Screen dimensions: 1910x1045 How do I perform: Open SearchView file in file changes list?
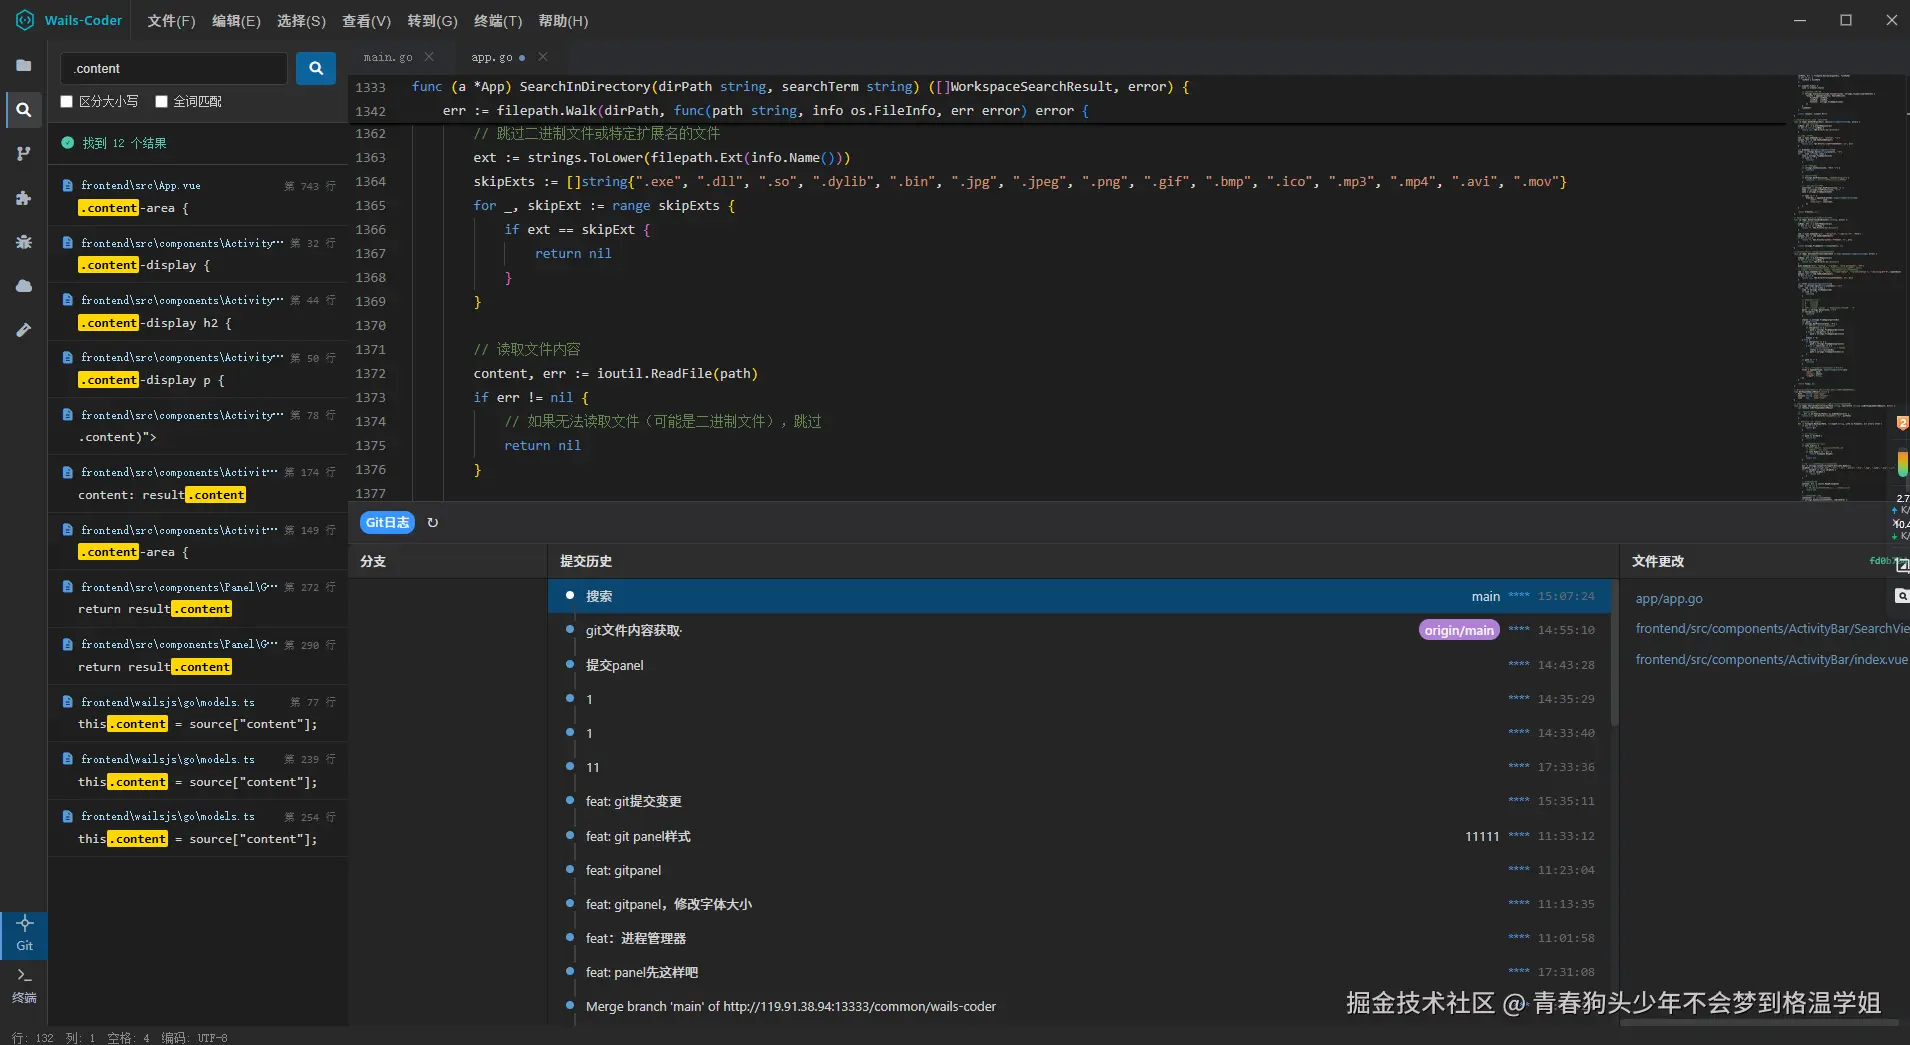click(x=1772, y=629)
